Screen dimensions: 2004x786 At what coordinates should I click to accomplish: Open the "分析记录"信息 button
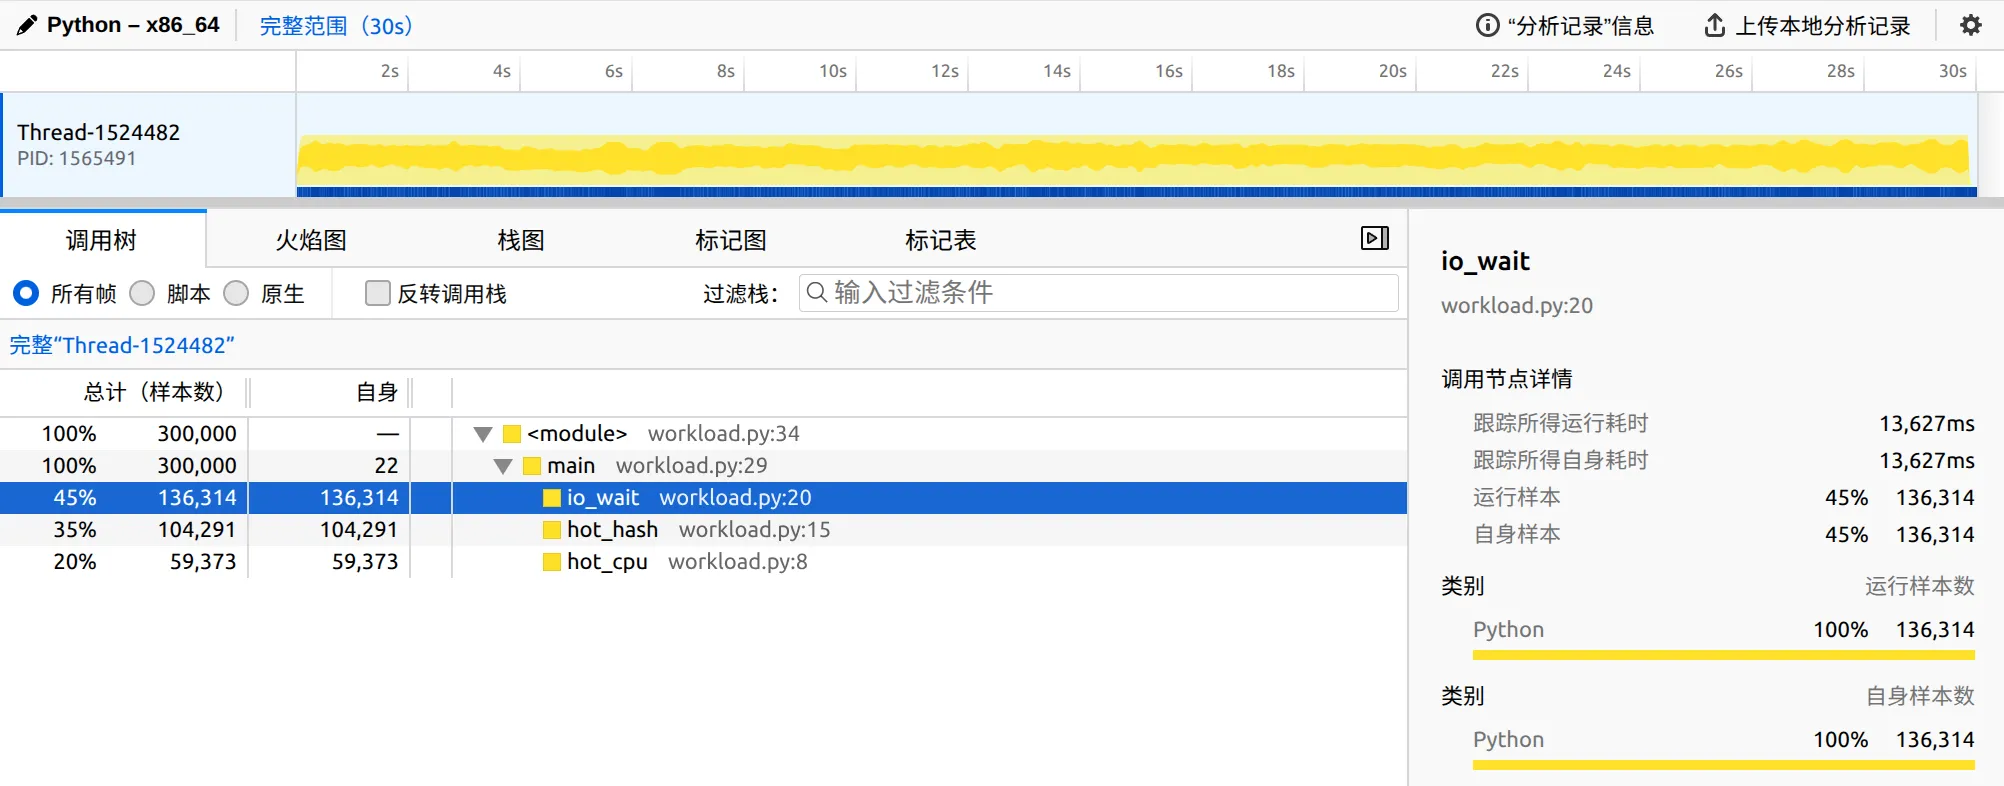point(1565,26)
